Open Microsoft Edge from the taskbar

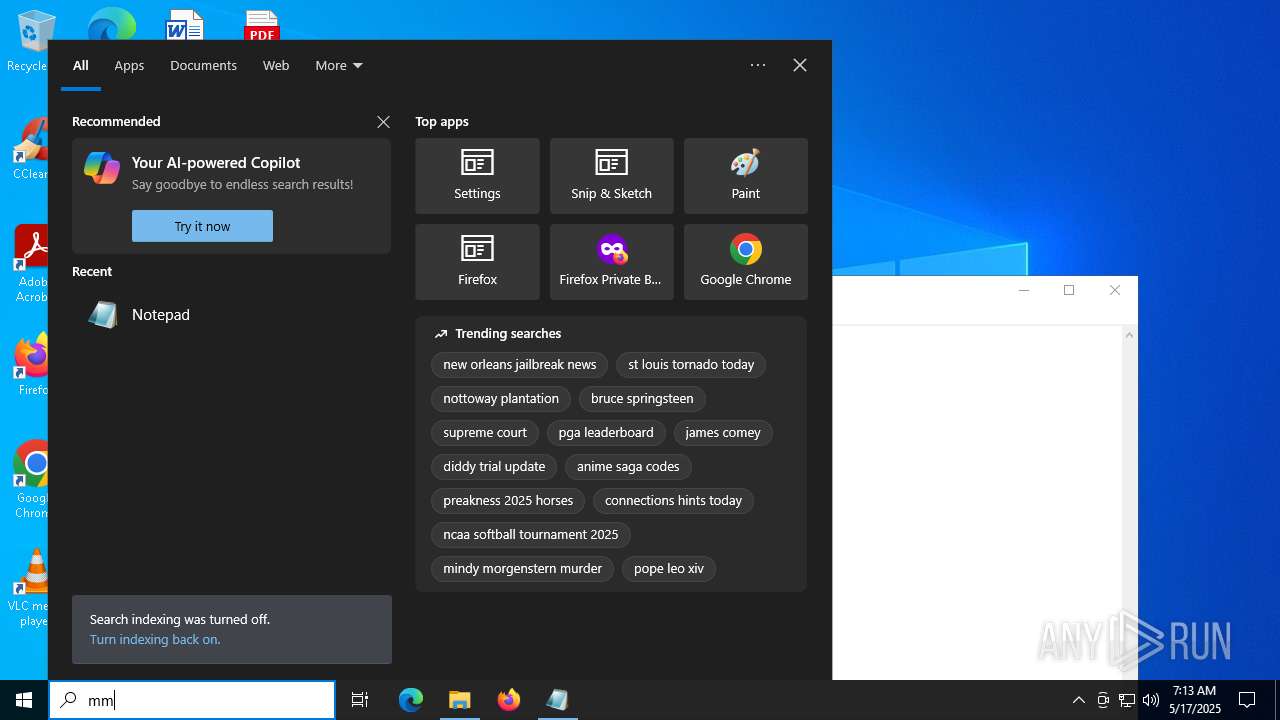point(411,700)
